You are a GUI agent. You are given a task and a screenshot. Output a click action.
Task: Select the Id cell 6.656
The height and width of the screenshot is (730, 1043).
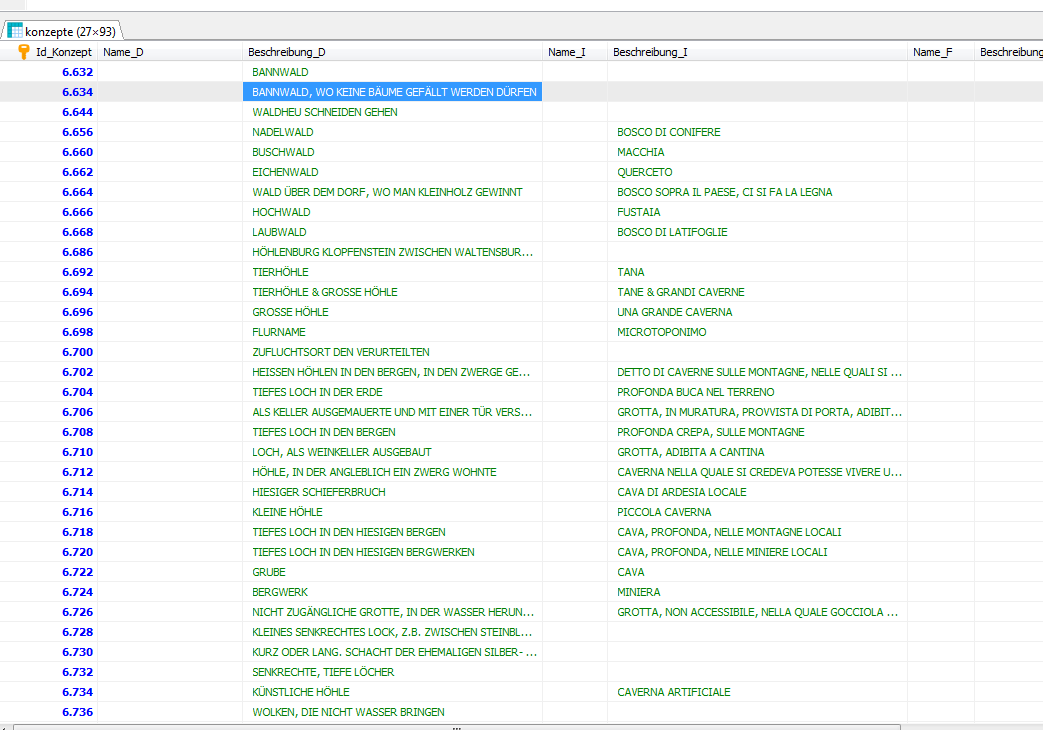click(x=77, y=132)
